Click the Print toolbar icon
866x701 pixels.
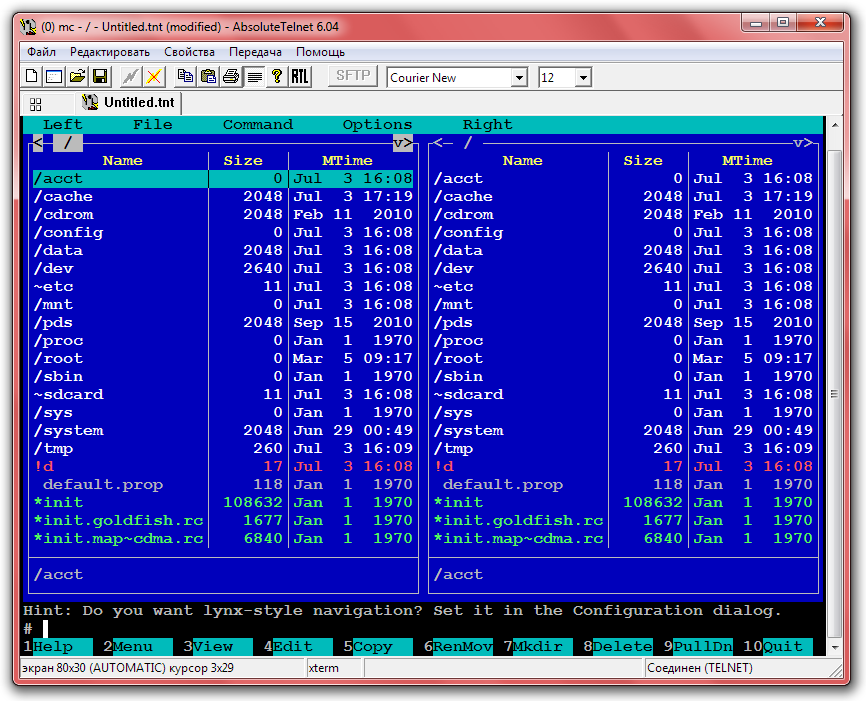231,76
